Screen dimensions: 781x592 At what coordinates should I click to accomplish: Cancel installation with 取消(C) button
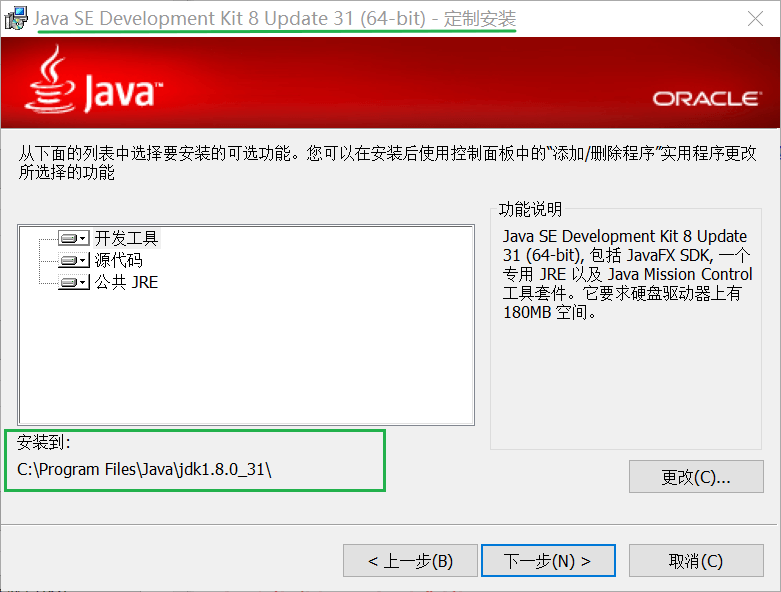(x=696, y=561)
